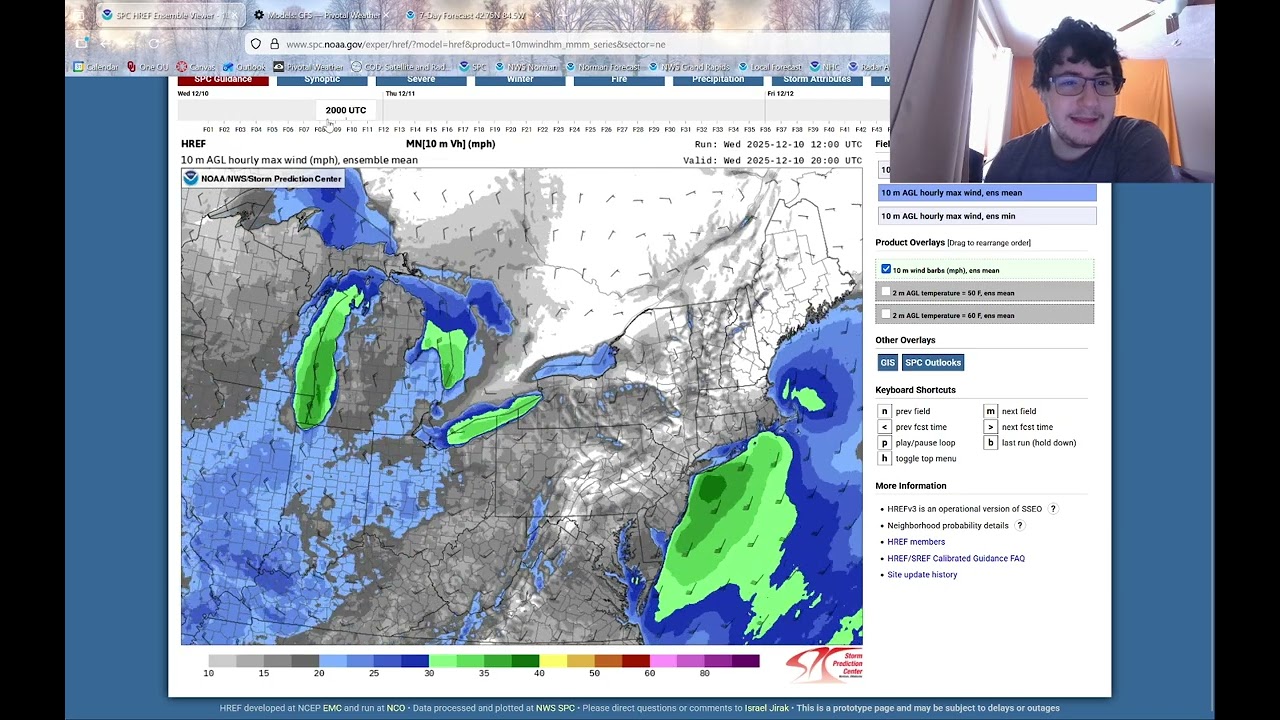This screenshot has height=720, width=1280.
Task: Click the '>' next fcst time key
Action: (x=990, y=427)
